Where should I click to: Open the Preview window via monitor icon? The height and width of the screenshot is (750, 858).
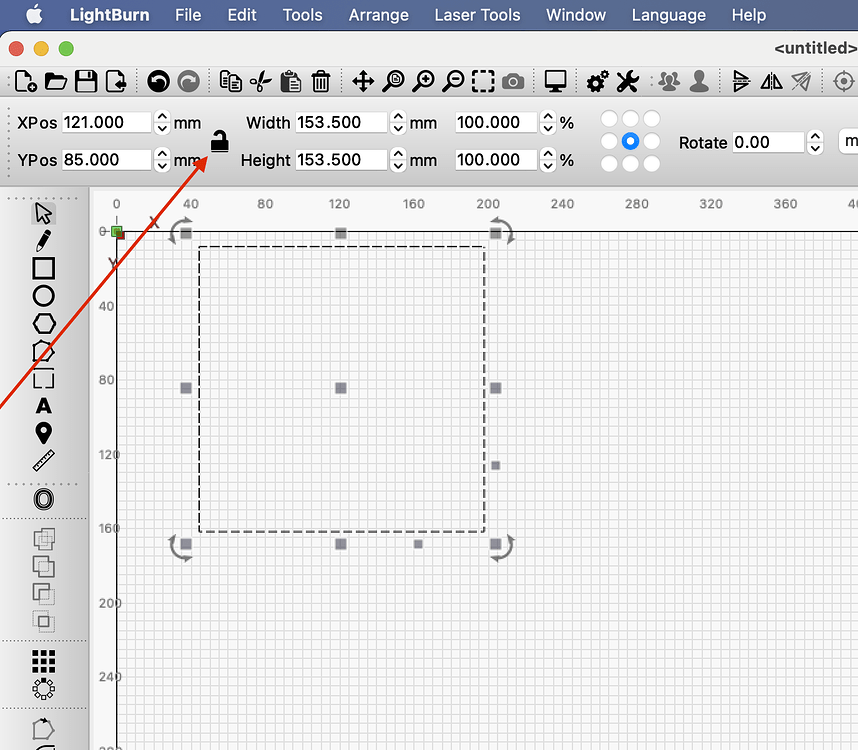[x=555, y=81]
